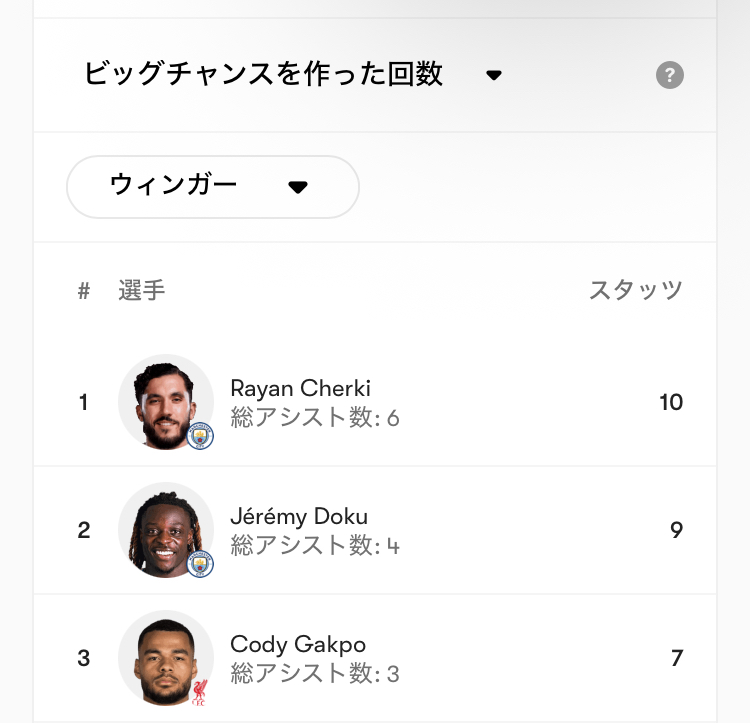Select the Jérémy Doku player name
The height and width of the screenshot is (723, 750).
pyautogui.click(x=299, y=516)
